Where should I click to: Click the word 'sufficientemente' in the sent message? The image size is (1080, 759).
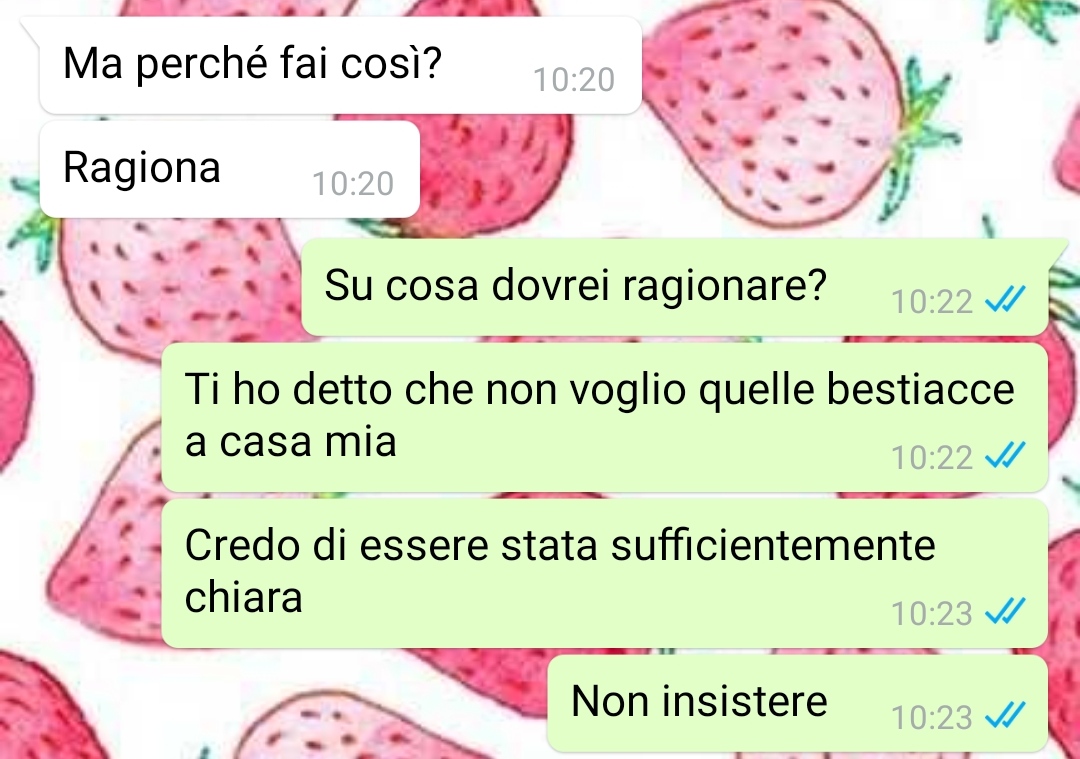(x=773, y=545)
